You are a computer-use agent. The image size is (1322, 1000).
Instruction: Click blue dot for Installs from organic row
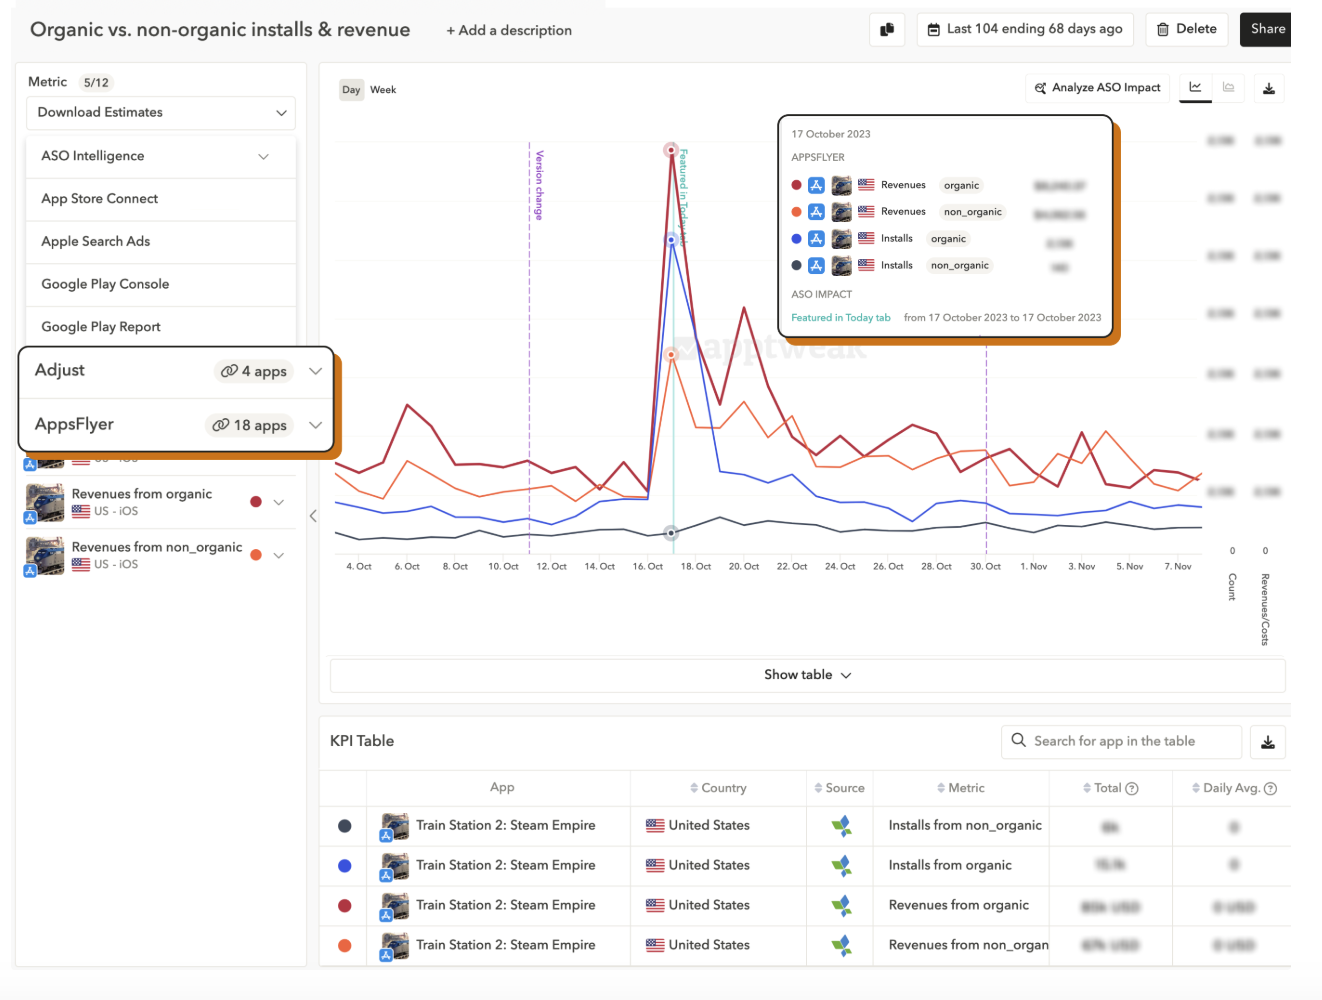(x=345, y=866)
